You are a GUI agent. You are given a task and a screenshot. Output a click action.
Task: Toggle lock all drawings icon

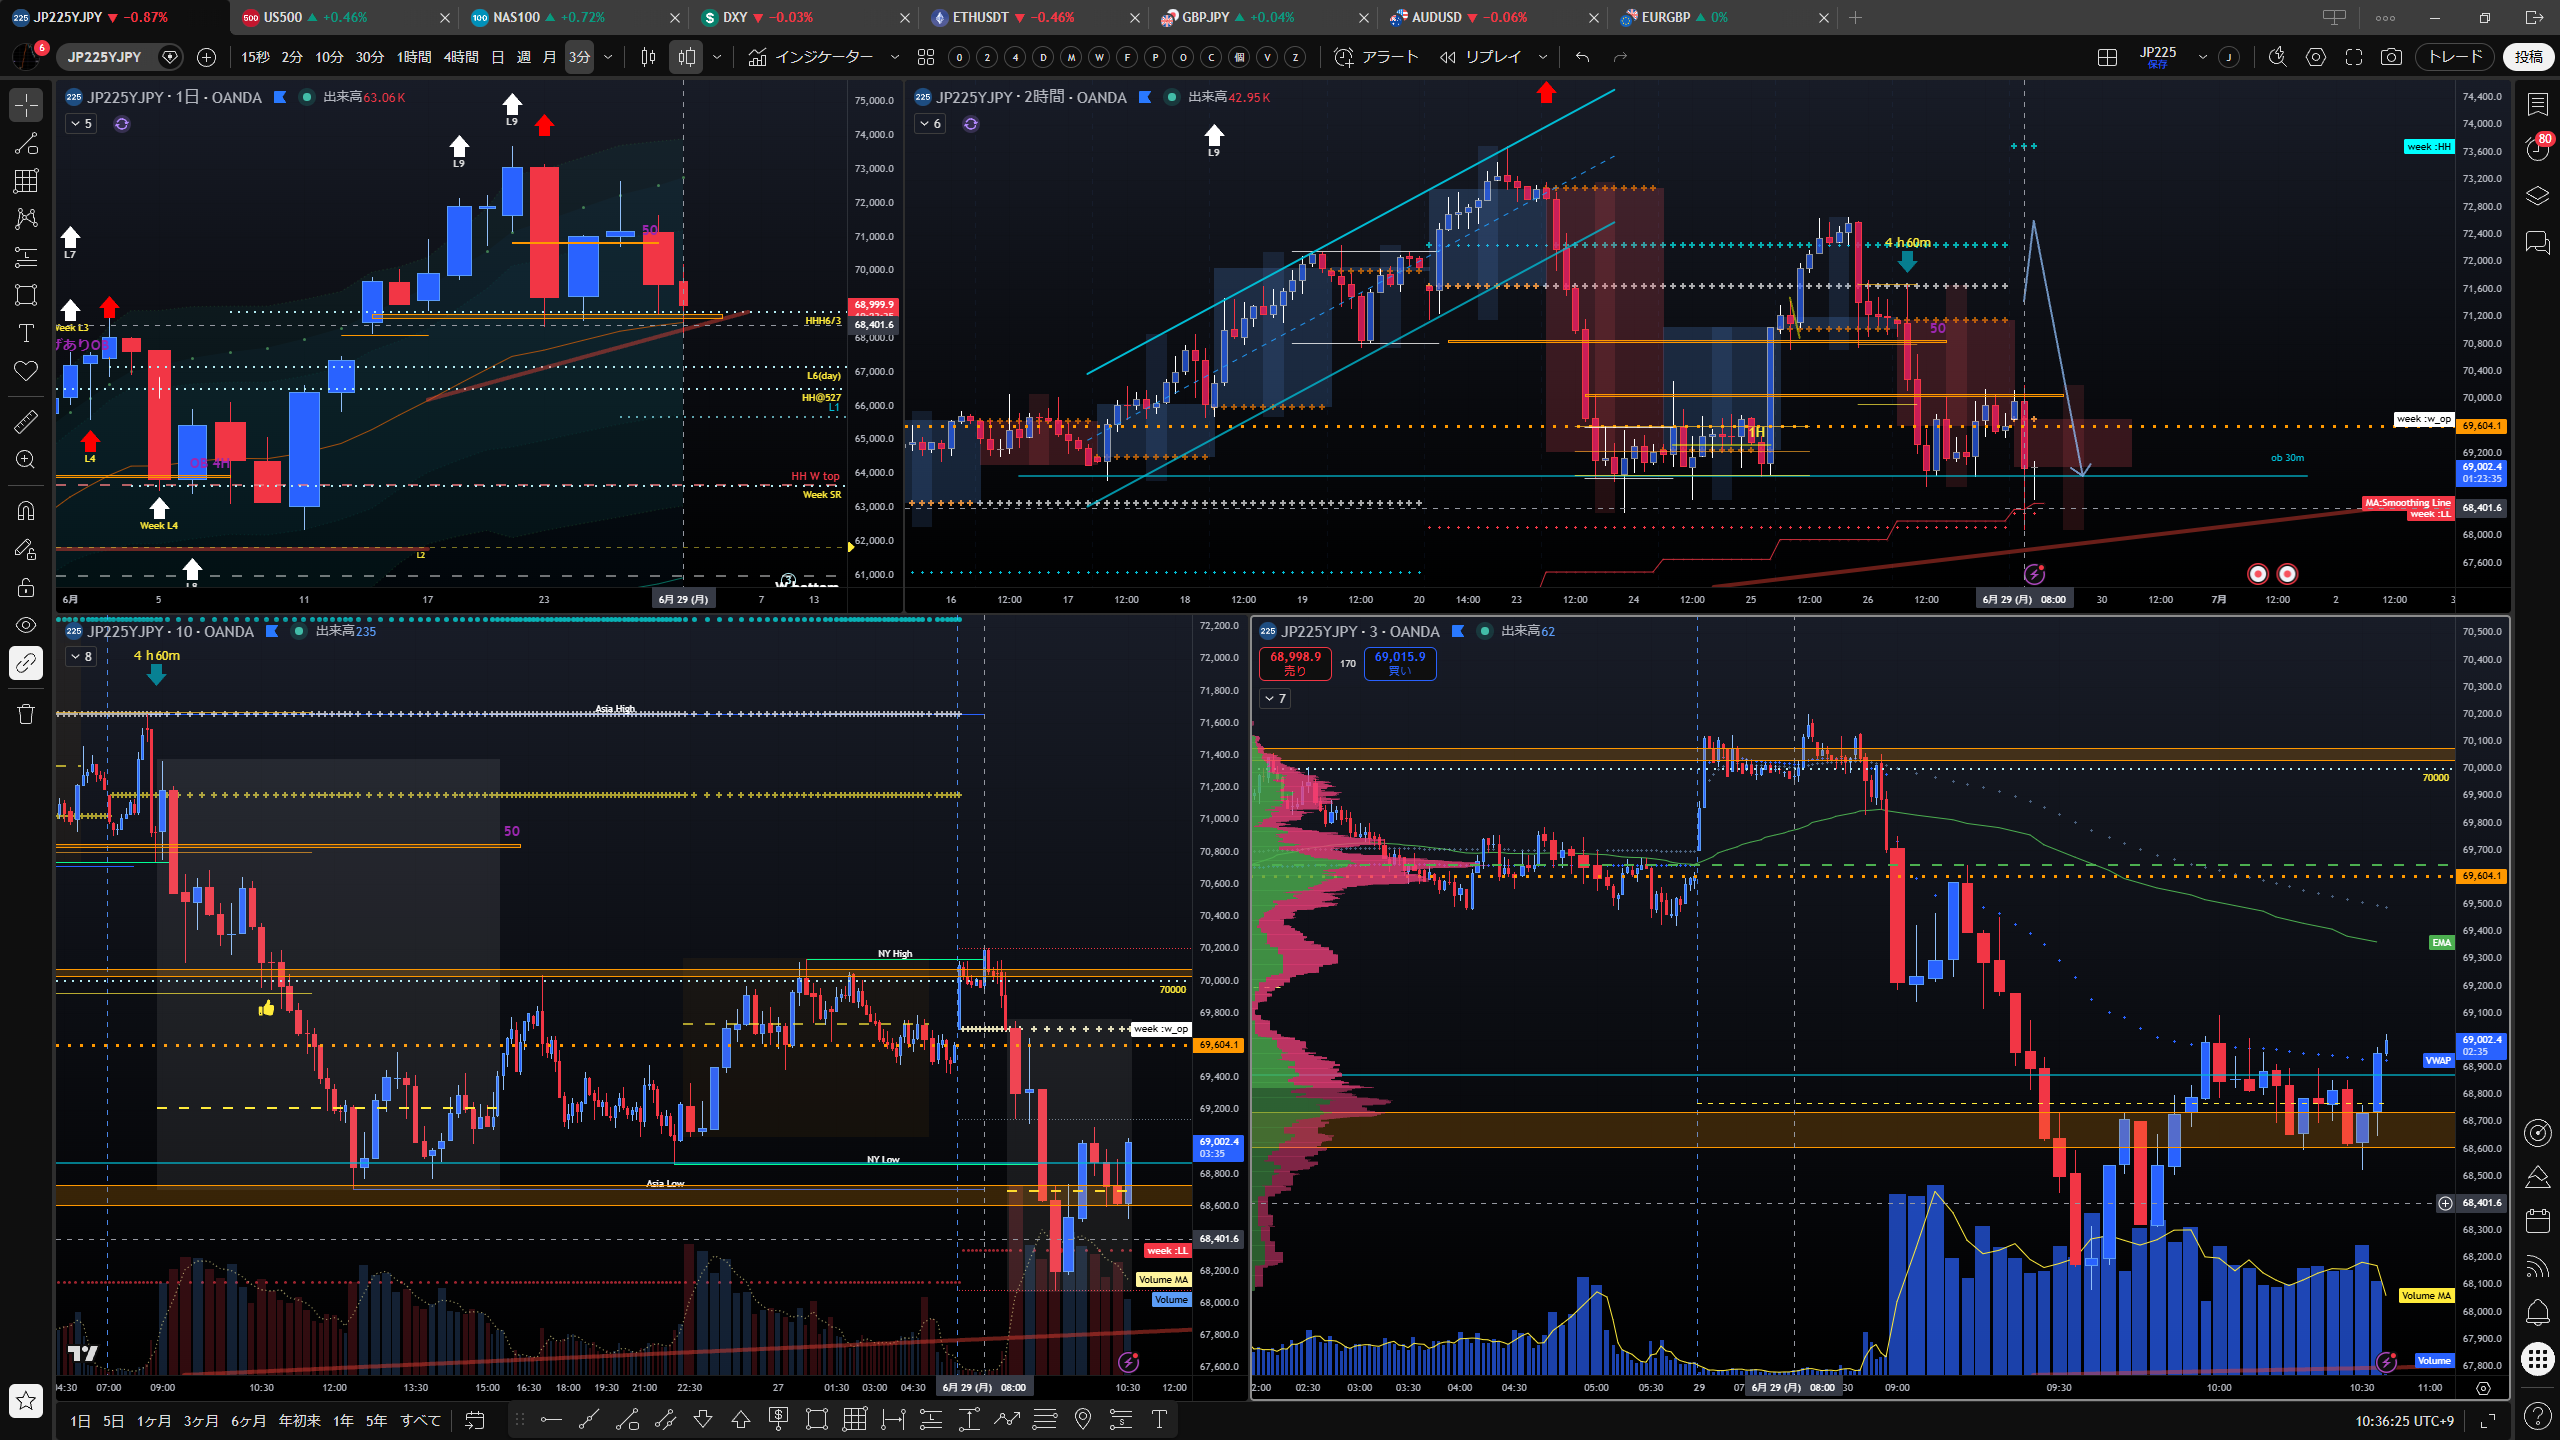point(26,587)
